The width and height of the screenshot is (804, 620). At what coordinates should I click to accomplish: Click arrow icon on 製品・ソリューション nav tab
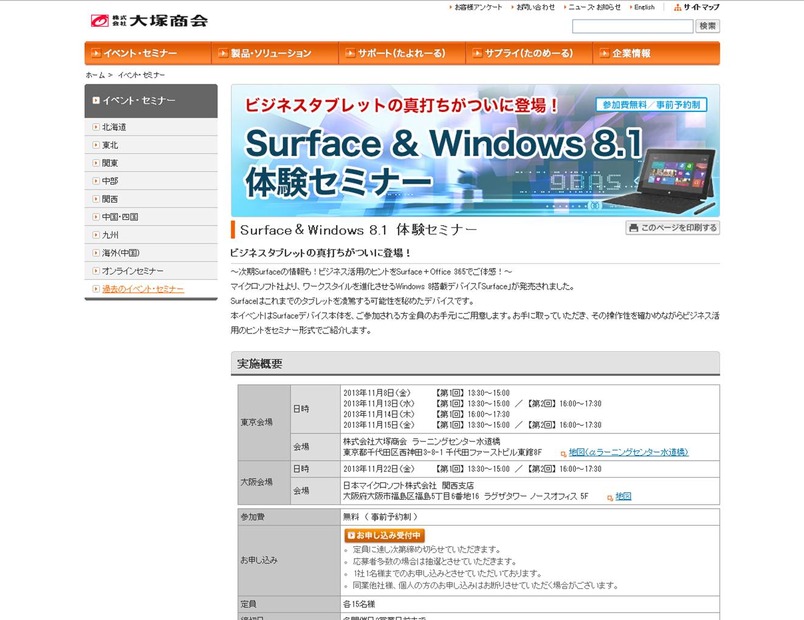coord(223,53)
